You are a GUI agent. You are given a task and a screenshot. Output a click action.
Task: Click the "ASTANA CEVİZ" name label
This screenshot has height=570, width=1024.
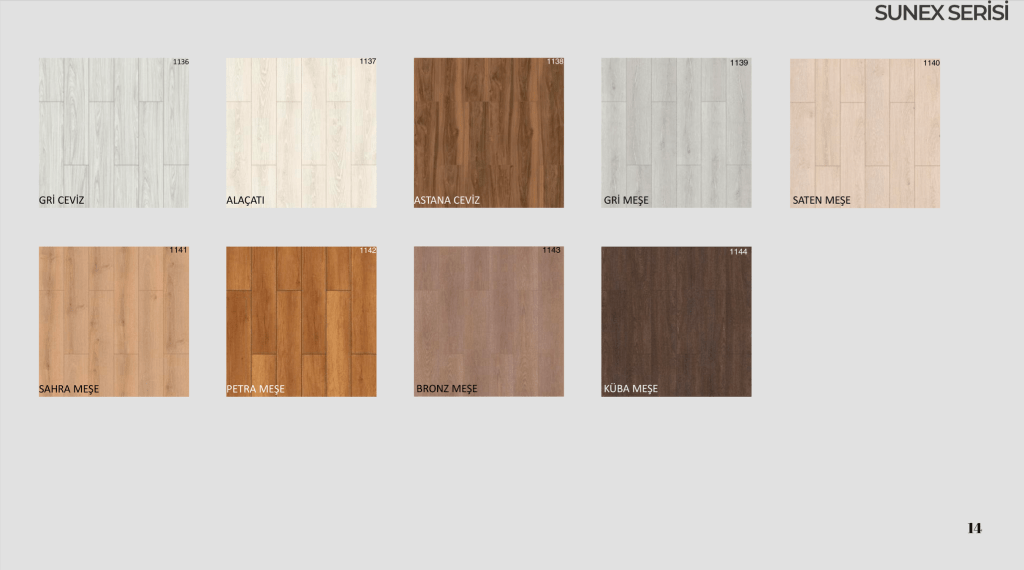[x=447, y=200]
